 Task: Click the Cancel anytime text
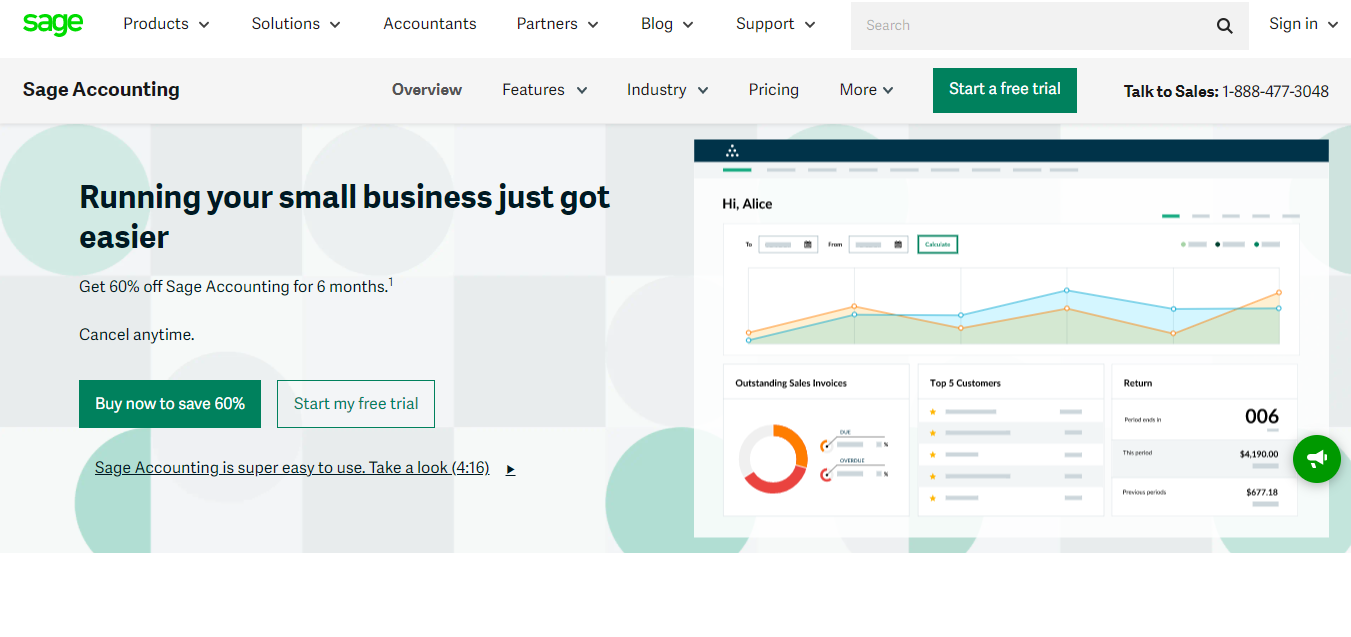click(137, 335)
